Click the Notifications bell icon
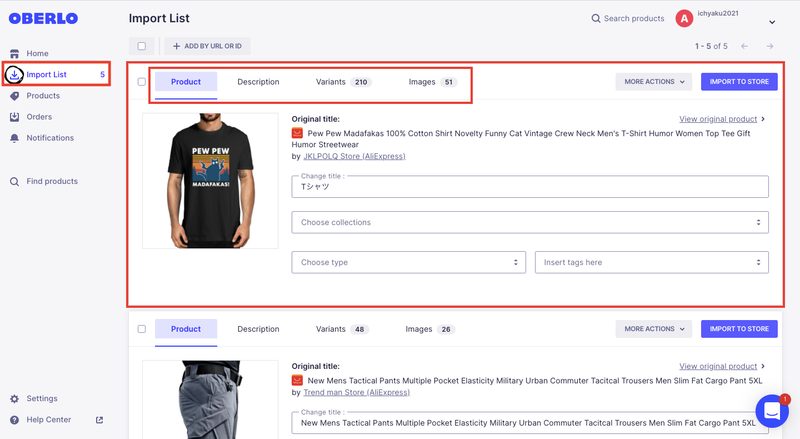800x439 pixels. coord(14,138)
